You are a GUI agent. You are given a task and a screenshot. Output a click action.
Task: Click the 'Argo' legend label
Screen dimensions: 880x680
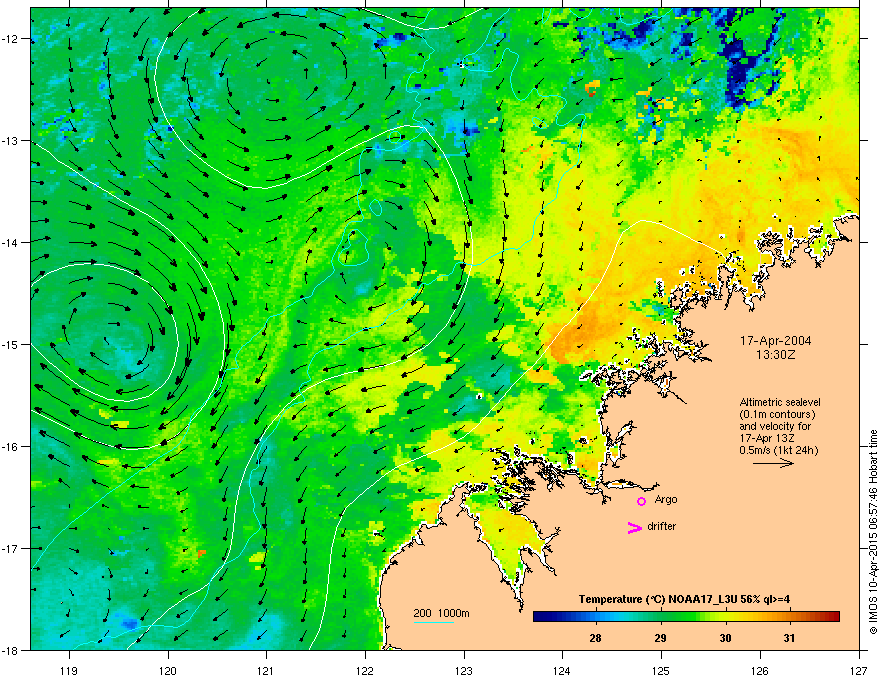[666, 499]
